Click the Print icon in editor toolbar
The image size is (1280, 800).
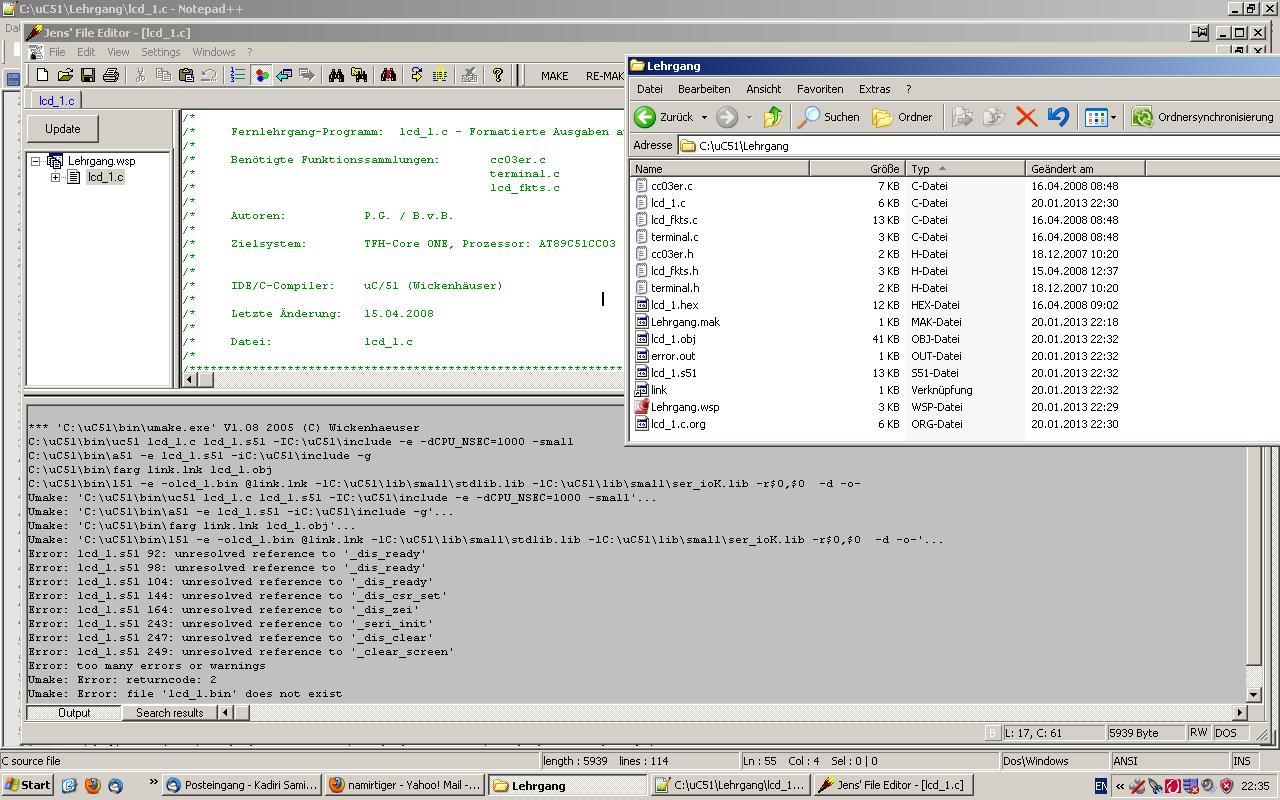[x=111, y=75]
